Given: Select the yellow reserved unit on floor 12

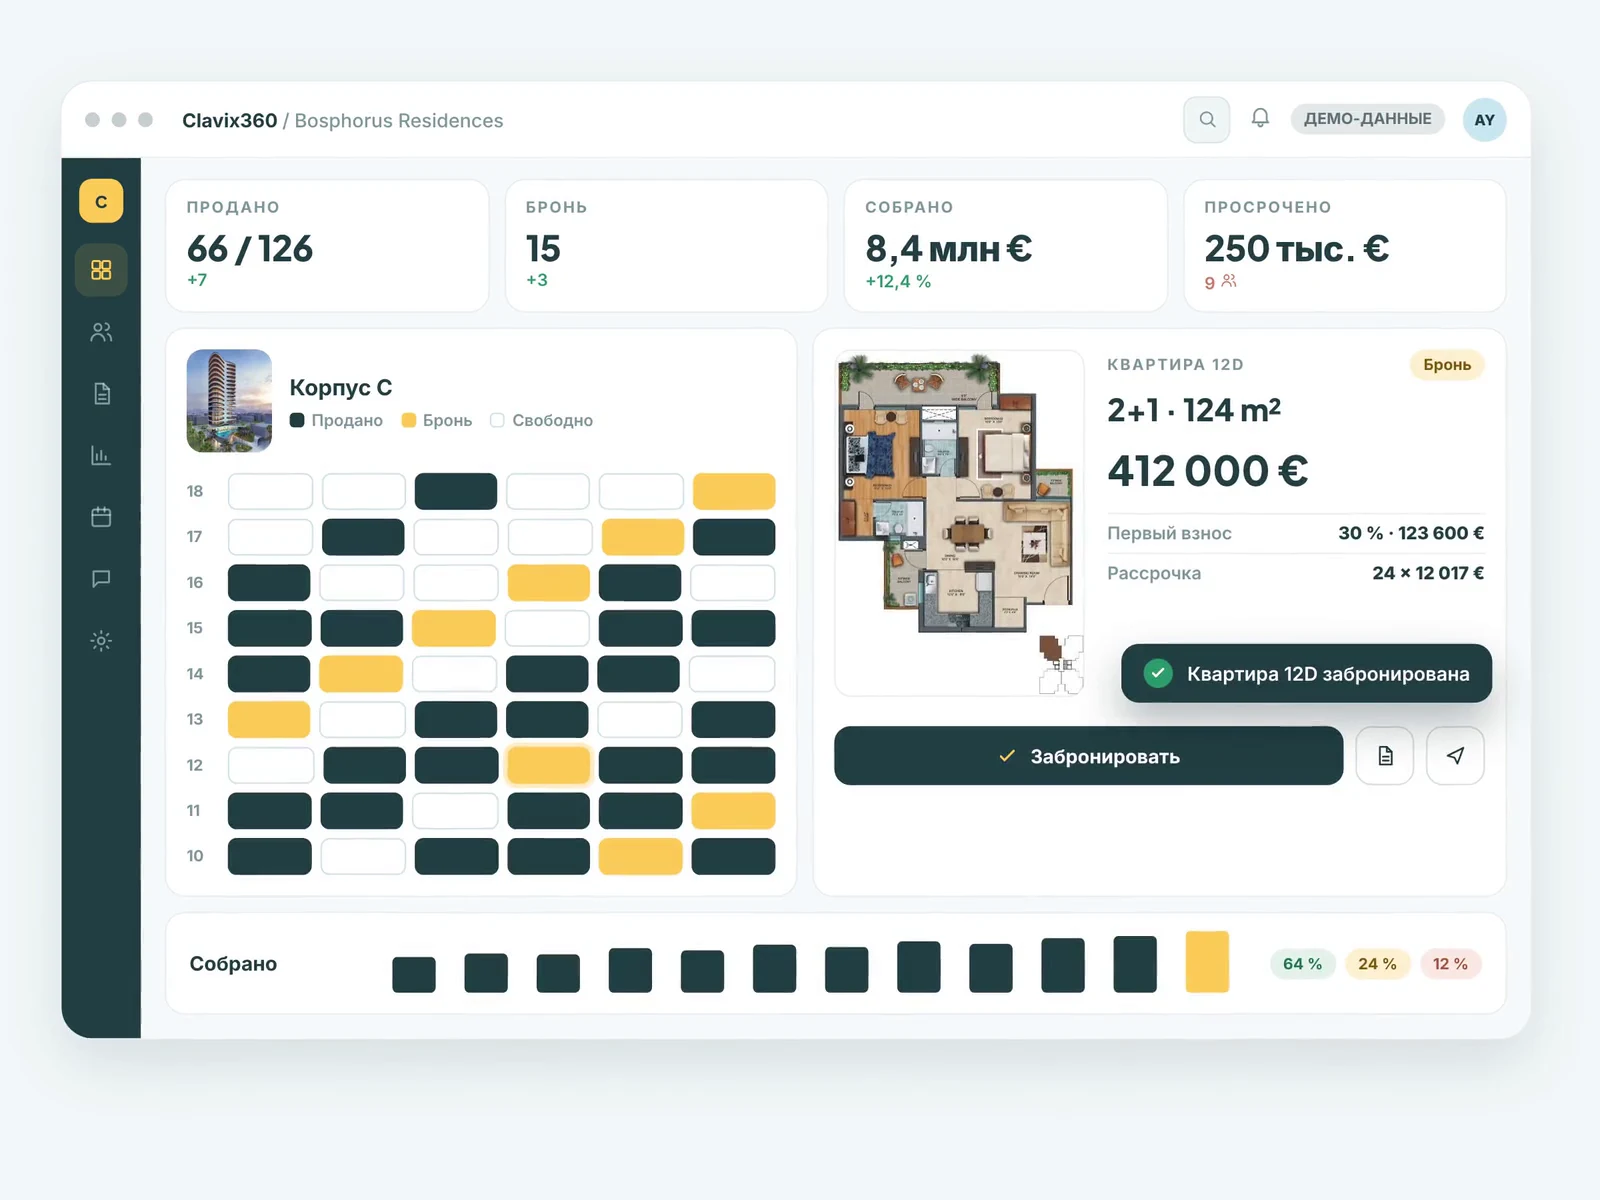Looking at the screenshot, I should pyautogui.click(x=548, y=765).
